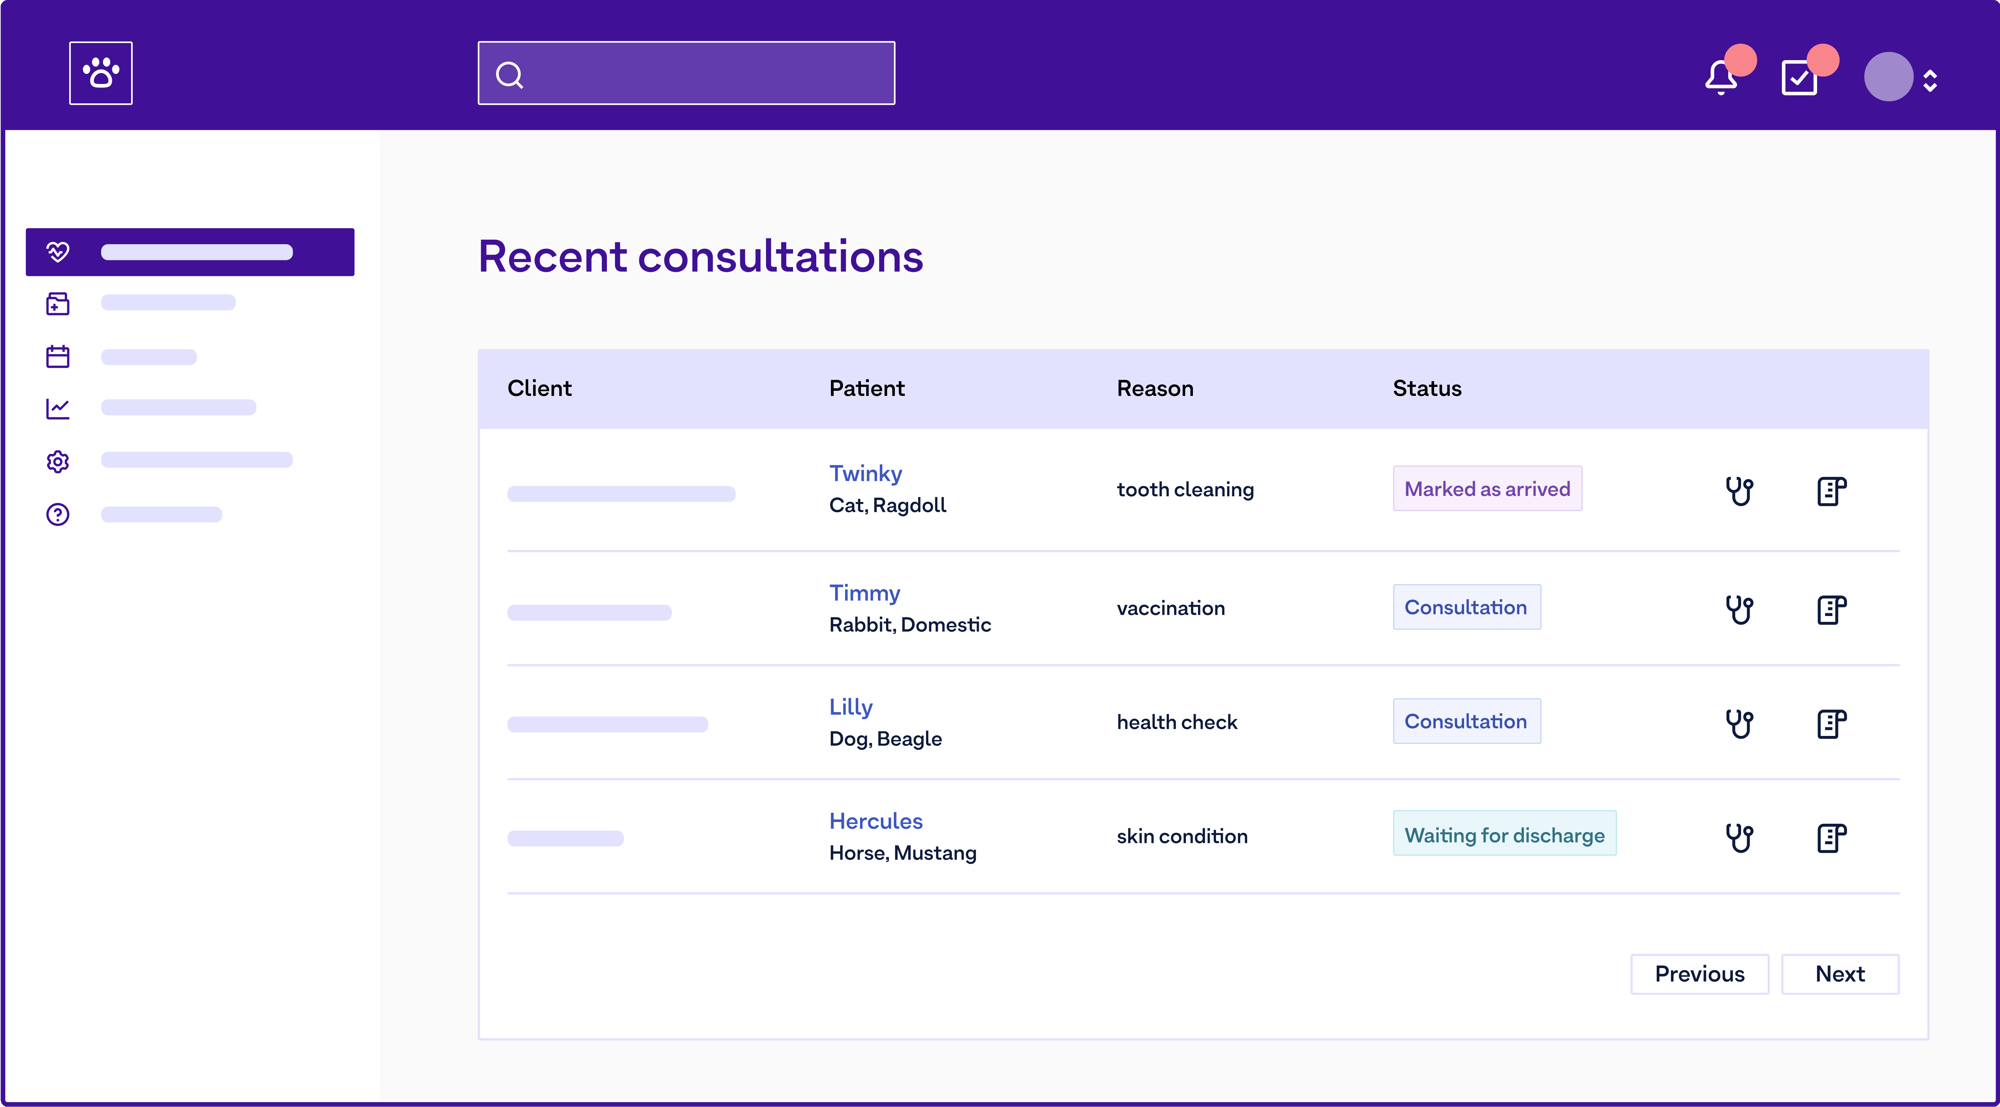Click the Waiting for discharge status badge
The height and width of the screenshot is (1107, 2000).
point(1504,834)
